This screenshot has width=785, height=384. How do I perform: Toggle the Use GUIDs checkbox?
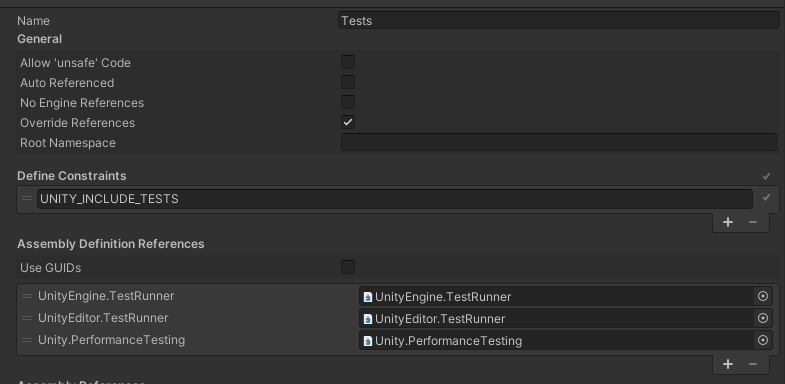coord(348,267)
